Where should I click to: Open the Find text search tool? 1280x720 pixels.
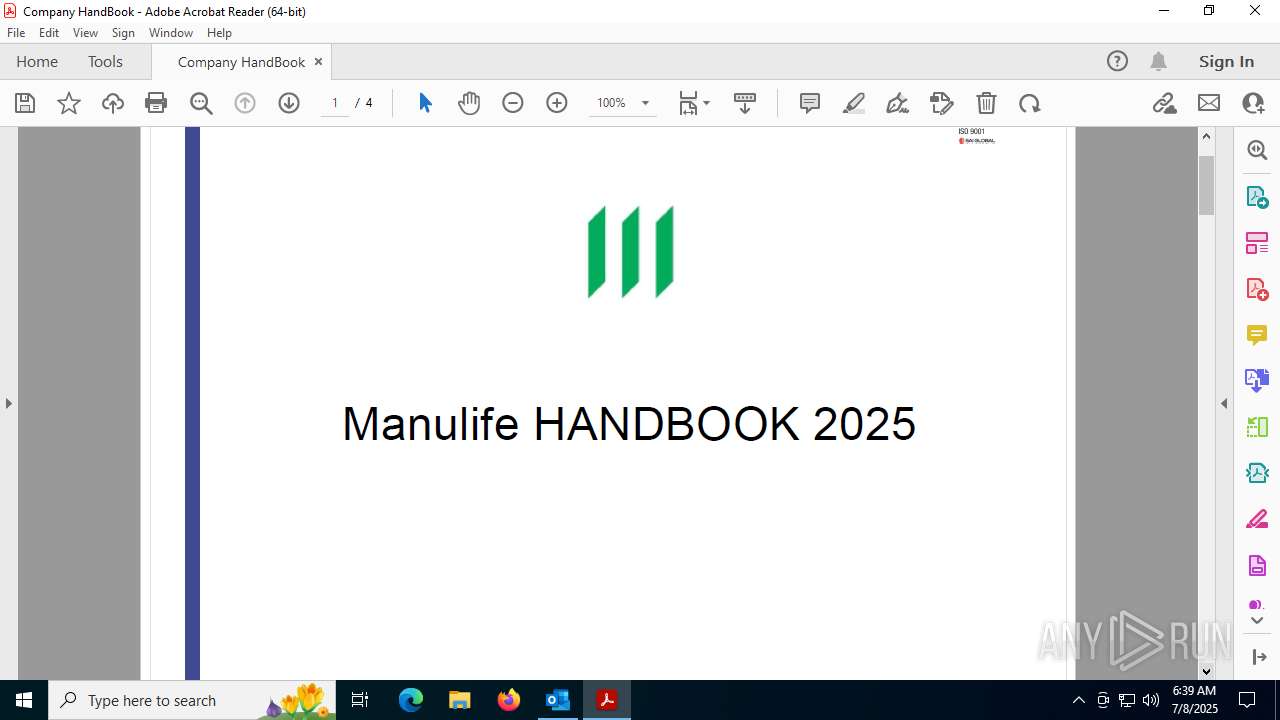[x=201, y=103]
